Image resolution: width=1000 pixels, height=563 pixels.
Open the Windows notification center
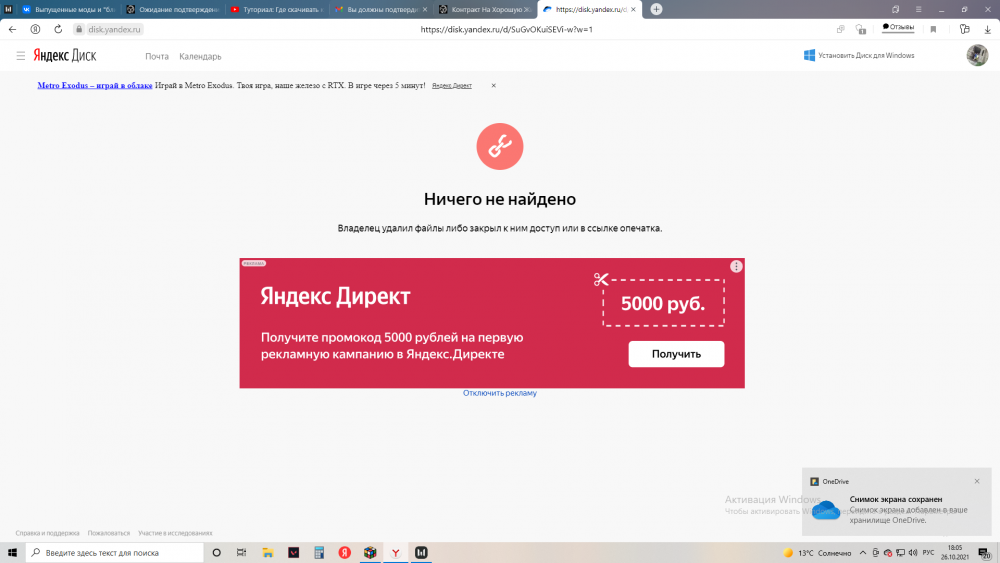coord(985,553)
